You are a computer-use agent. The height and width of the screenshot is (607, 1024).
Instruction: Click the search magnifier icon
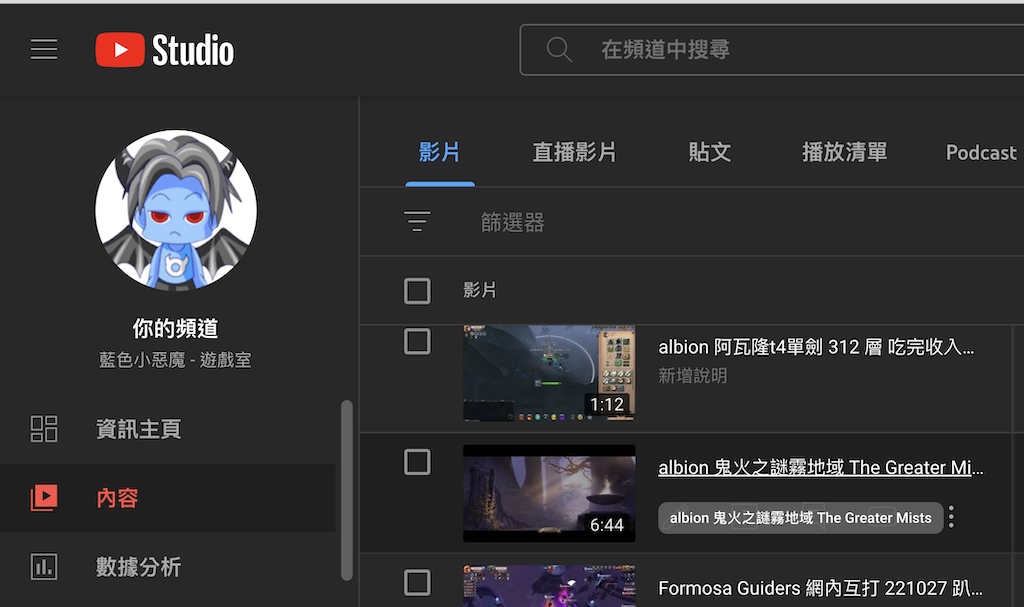(559, 49)
